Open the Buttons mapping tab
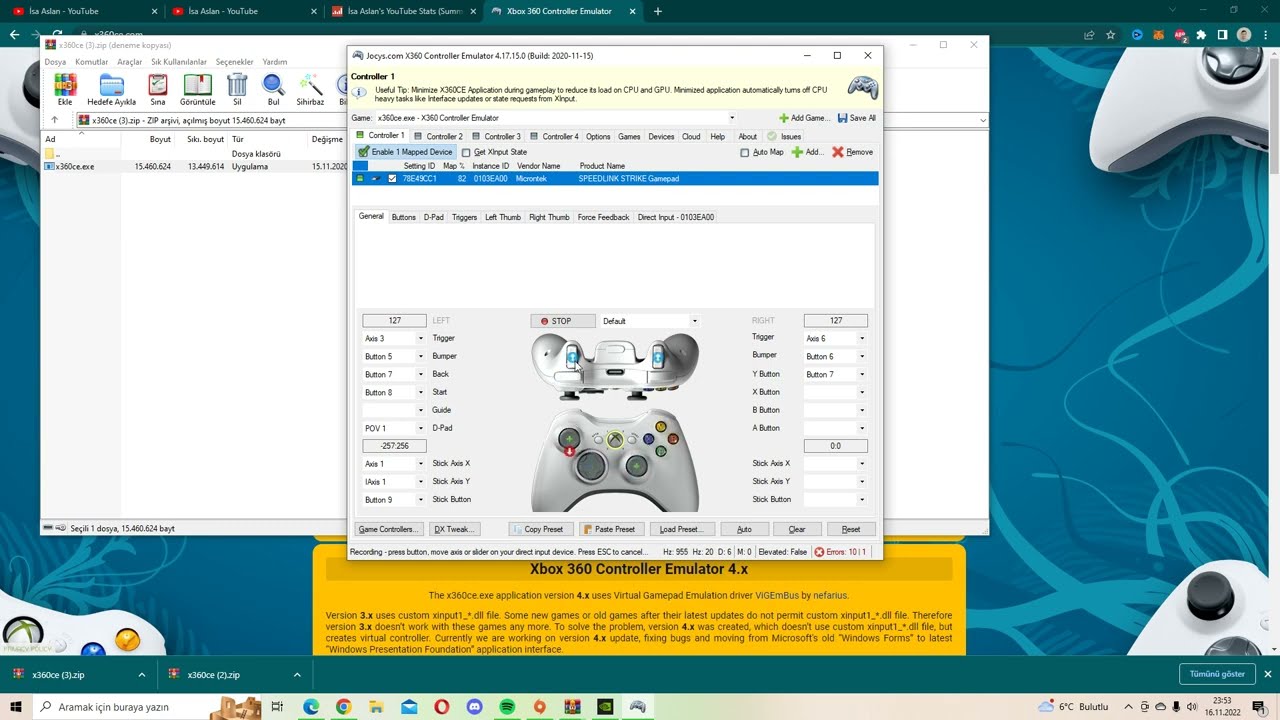This screenshot has width=1280, height=720. point(404,217)
